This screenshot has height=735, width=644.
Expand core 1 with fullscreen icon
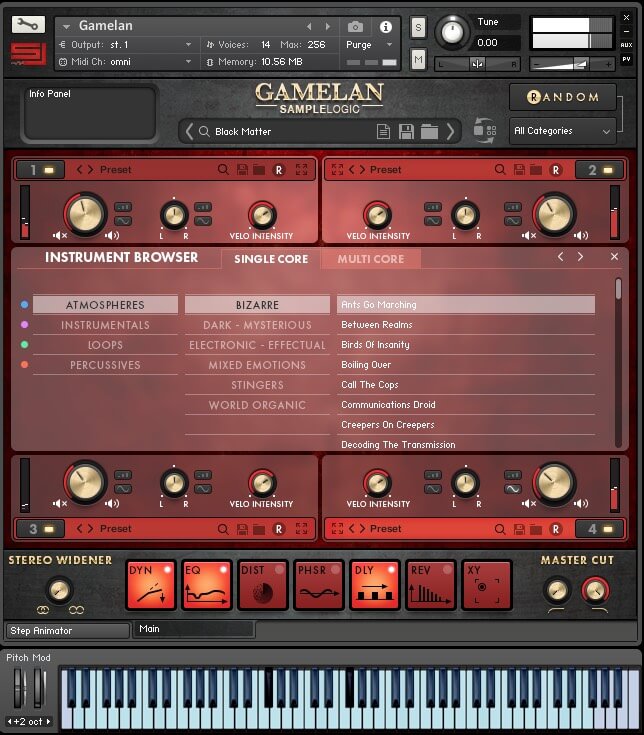[x=301, y=170]
